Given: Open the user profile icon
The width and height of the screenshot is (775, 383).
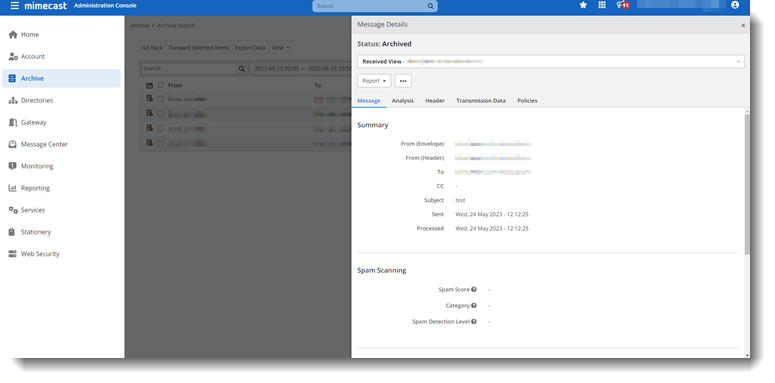Looking at the screenshot, I should click(735, 5).
